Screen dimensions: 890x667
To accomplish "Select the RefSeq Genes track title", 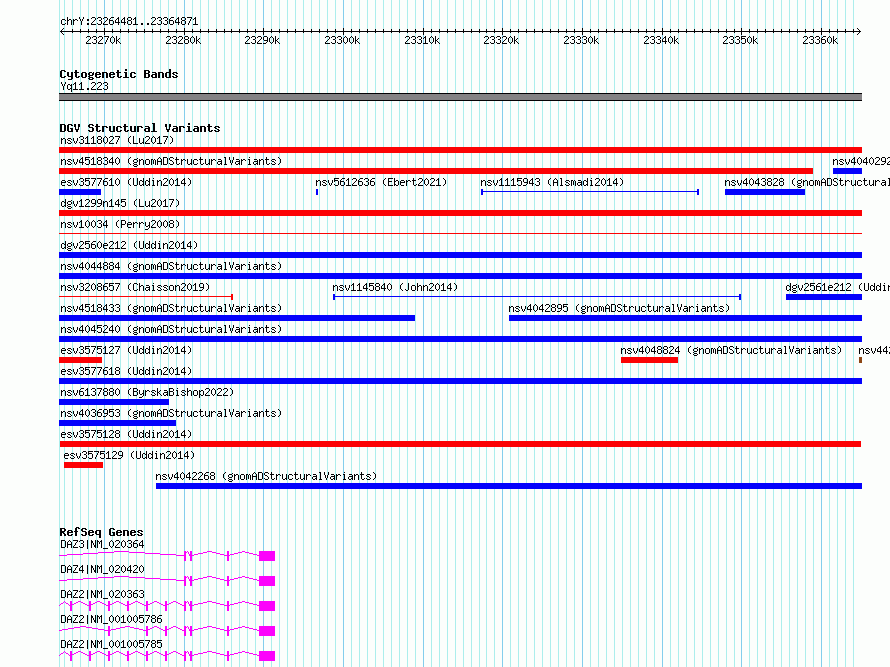I will point(102,532).
